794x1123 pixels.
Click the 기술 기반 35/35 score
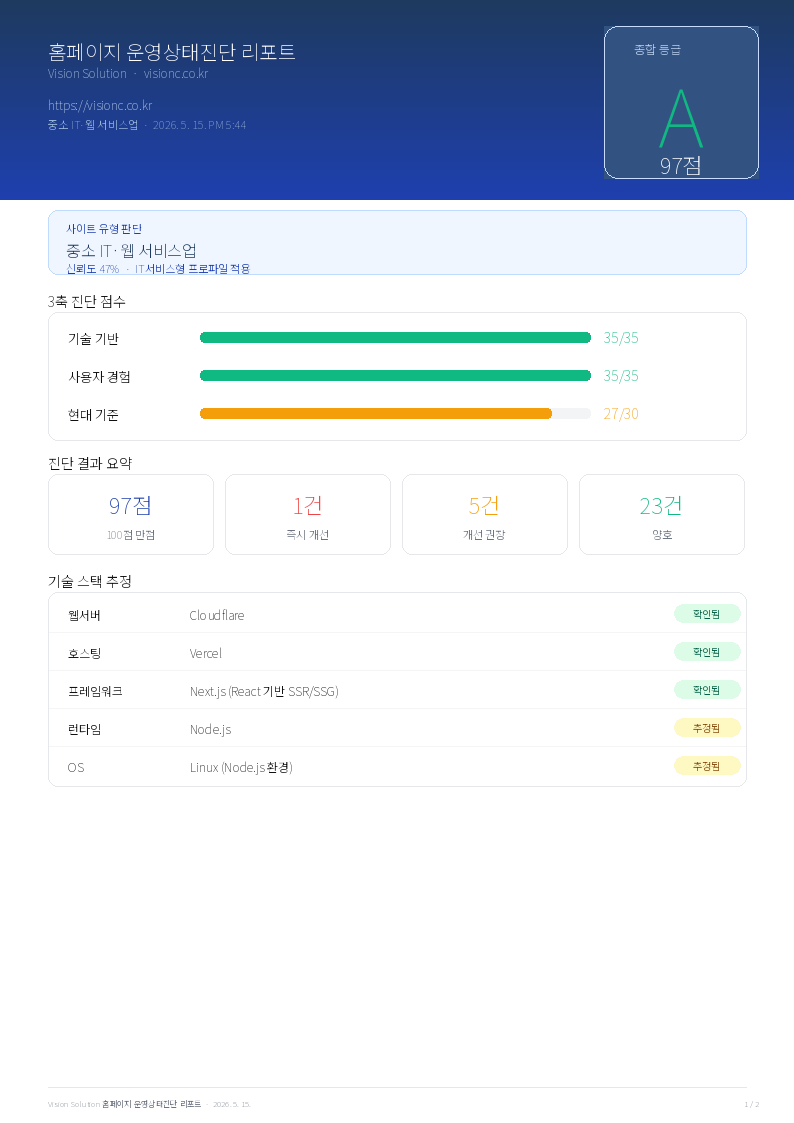pos(621,338)
